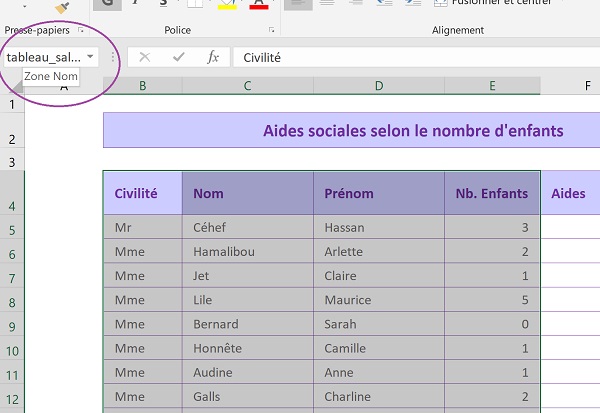
Task: Select cell containing Jet
Action: coord(248,275)
